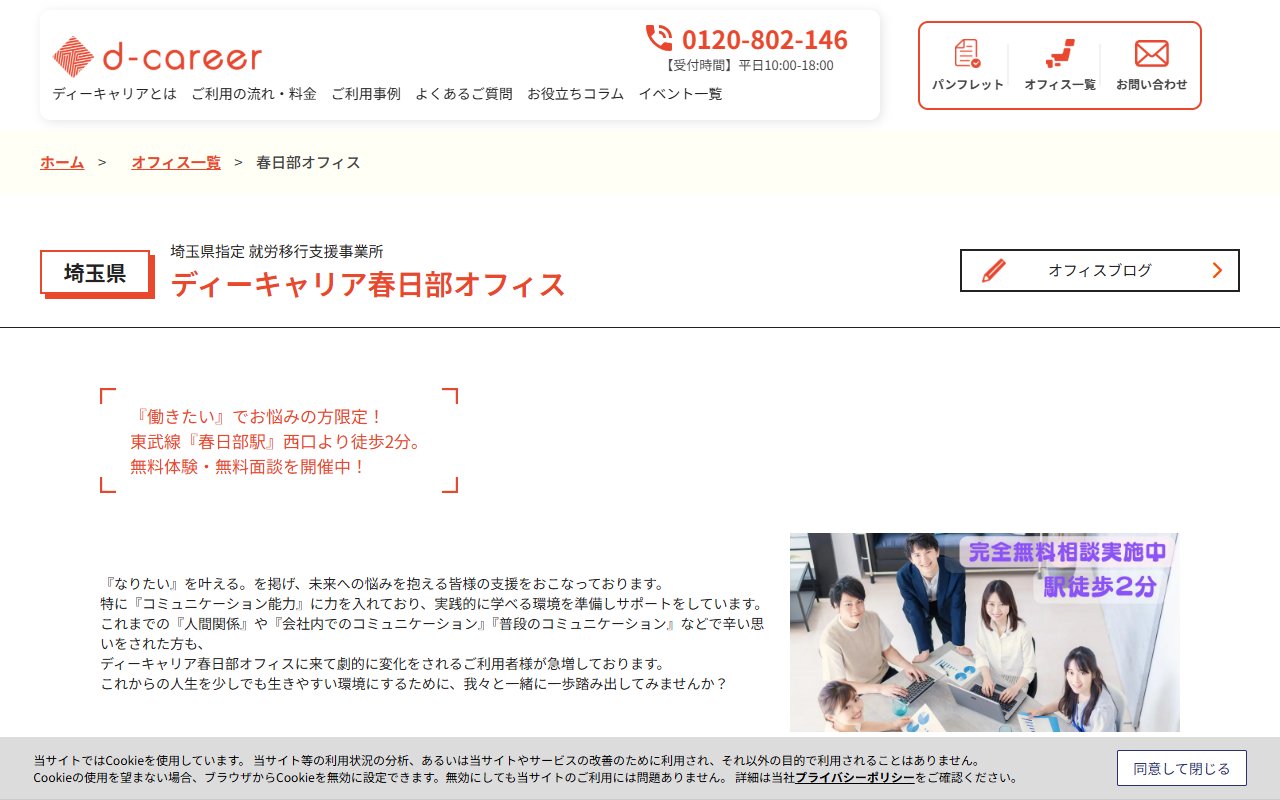The width and height of the screenshot is (1280, 800).
Task: Open ご利用の流れ・料金 menu item
Action: tap(254, 94)
